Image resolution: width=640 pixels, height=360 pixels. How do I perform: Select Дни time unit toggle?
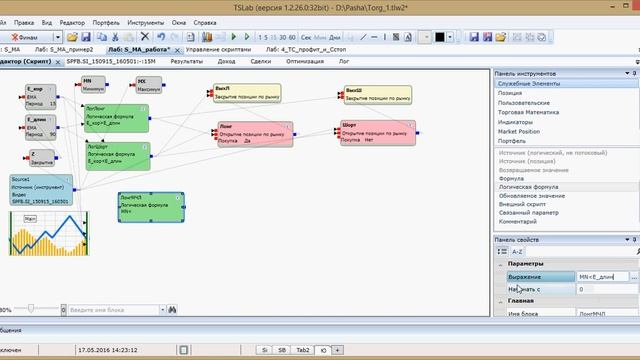(335, 37)
